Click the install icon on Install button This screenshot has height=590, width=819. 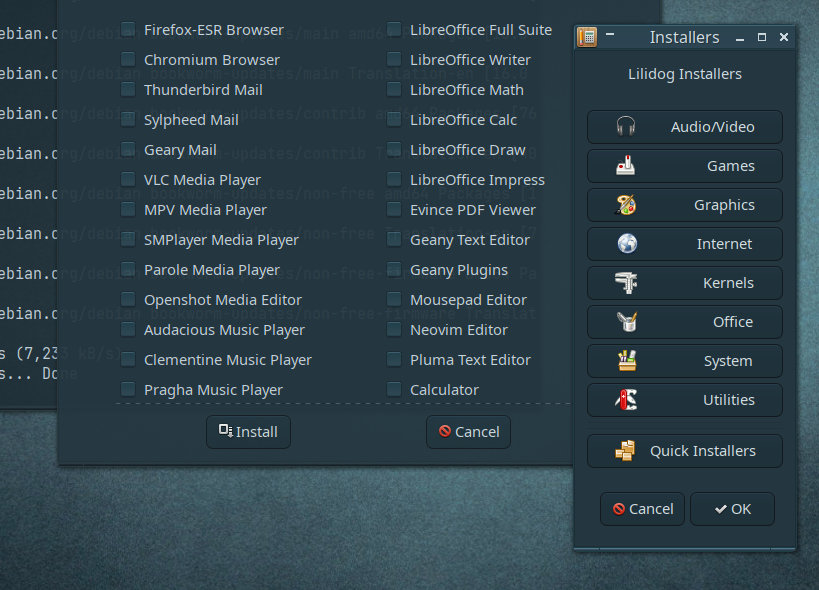coord(226,431)
